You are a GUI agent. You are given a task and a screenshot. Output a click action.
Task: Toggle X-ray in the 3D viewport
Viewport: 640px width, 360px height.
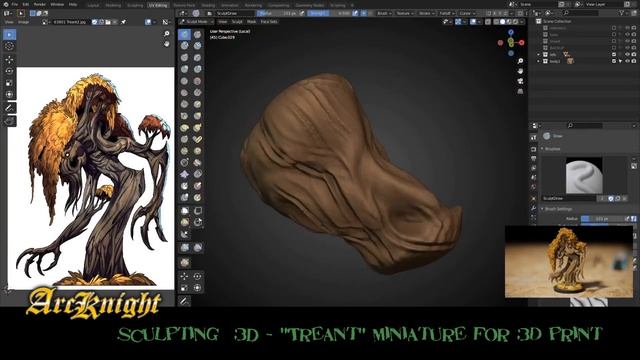[488, 22]
